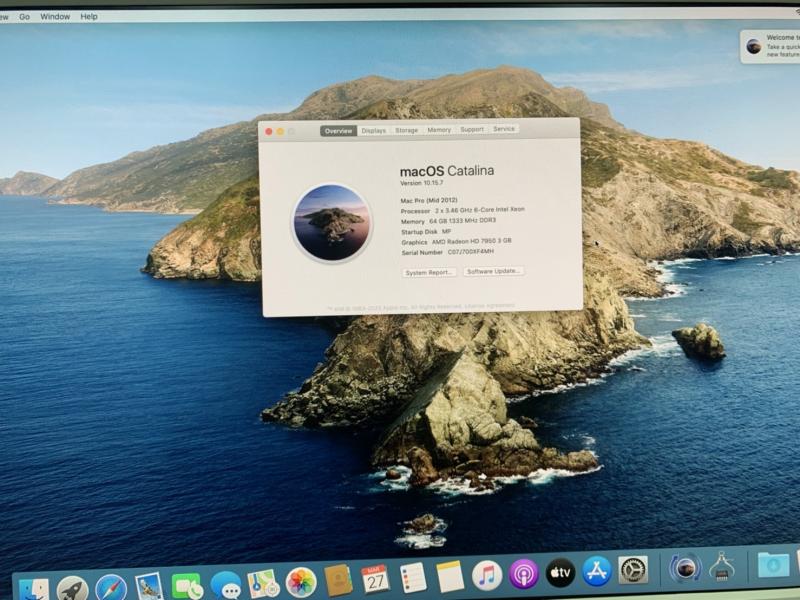
Task: Go to the Support tab
Action: 472,129
